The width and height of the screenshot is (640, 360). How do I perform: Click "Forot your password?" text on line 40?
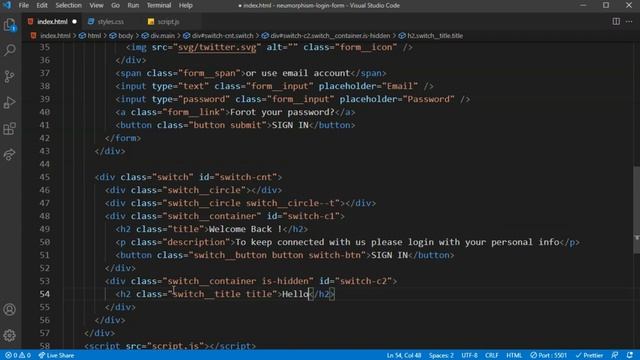tap(282, 112)
